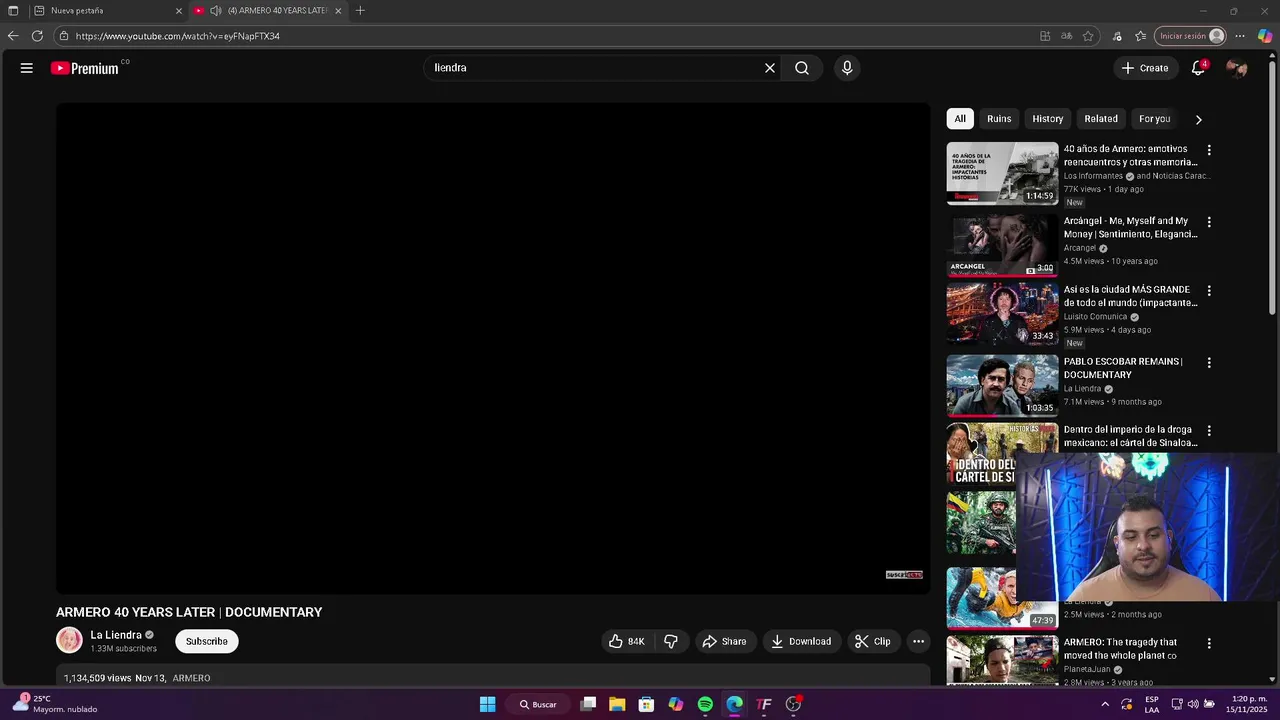Open Edge tab actions menu icon

[x=13, y=10]
